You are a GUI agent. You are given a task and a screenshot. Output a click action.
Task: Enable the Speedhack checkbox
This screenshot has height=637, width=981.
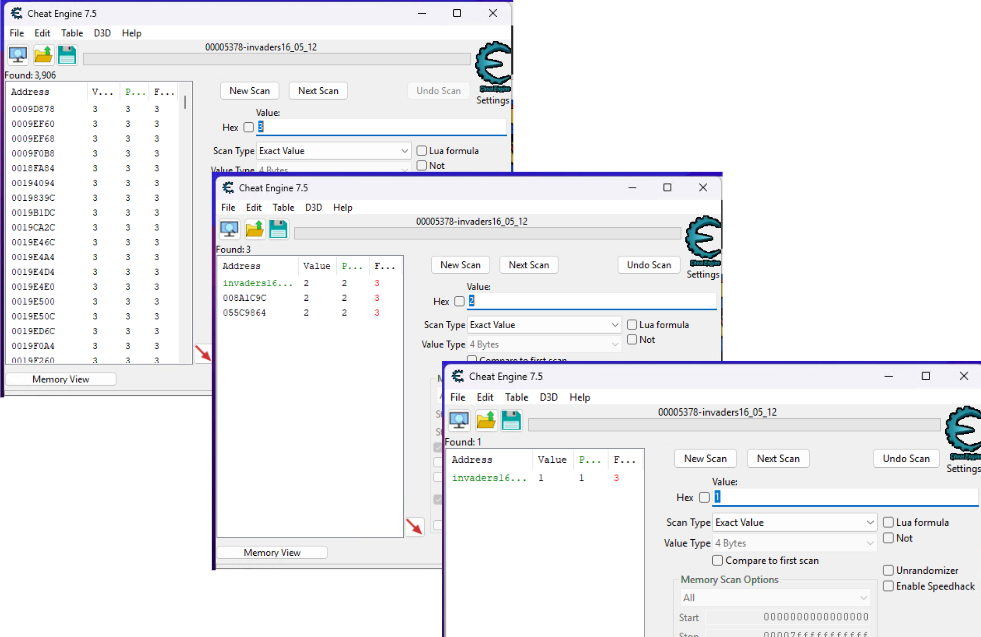tap(889, 586)
